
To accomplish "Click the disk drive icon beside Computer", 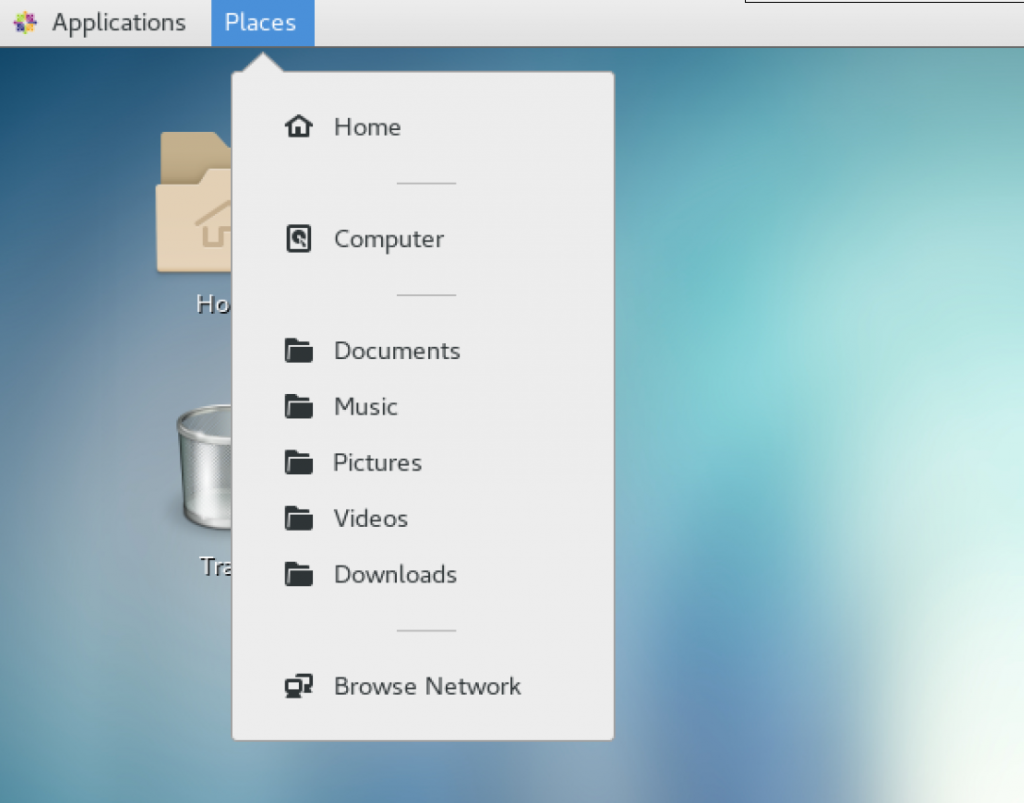I will (298, 239).
